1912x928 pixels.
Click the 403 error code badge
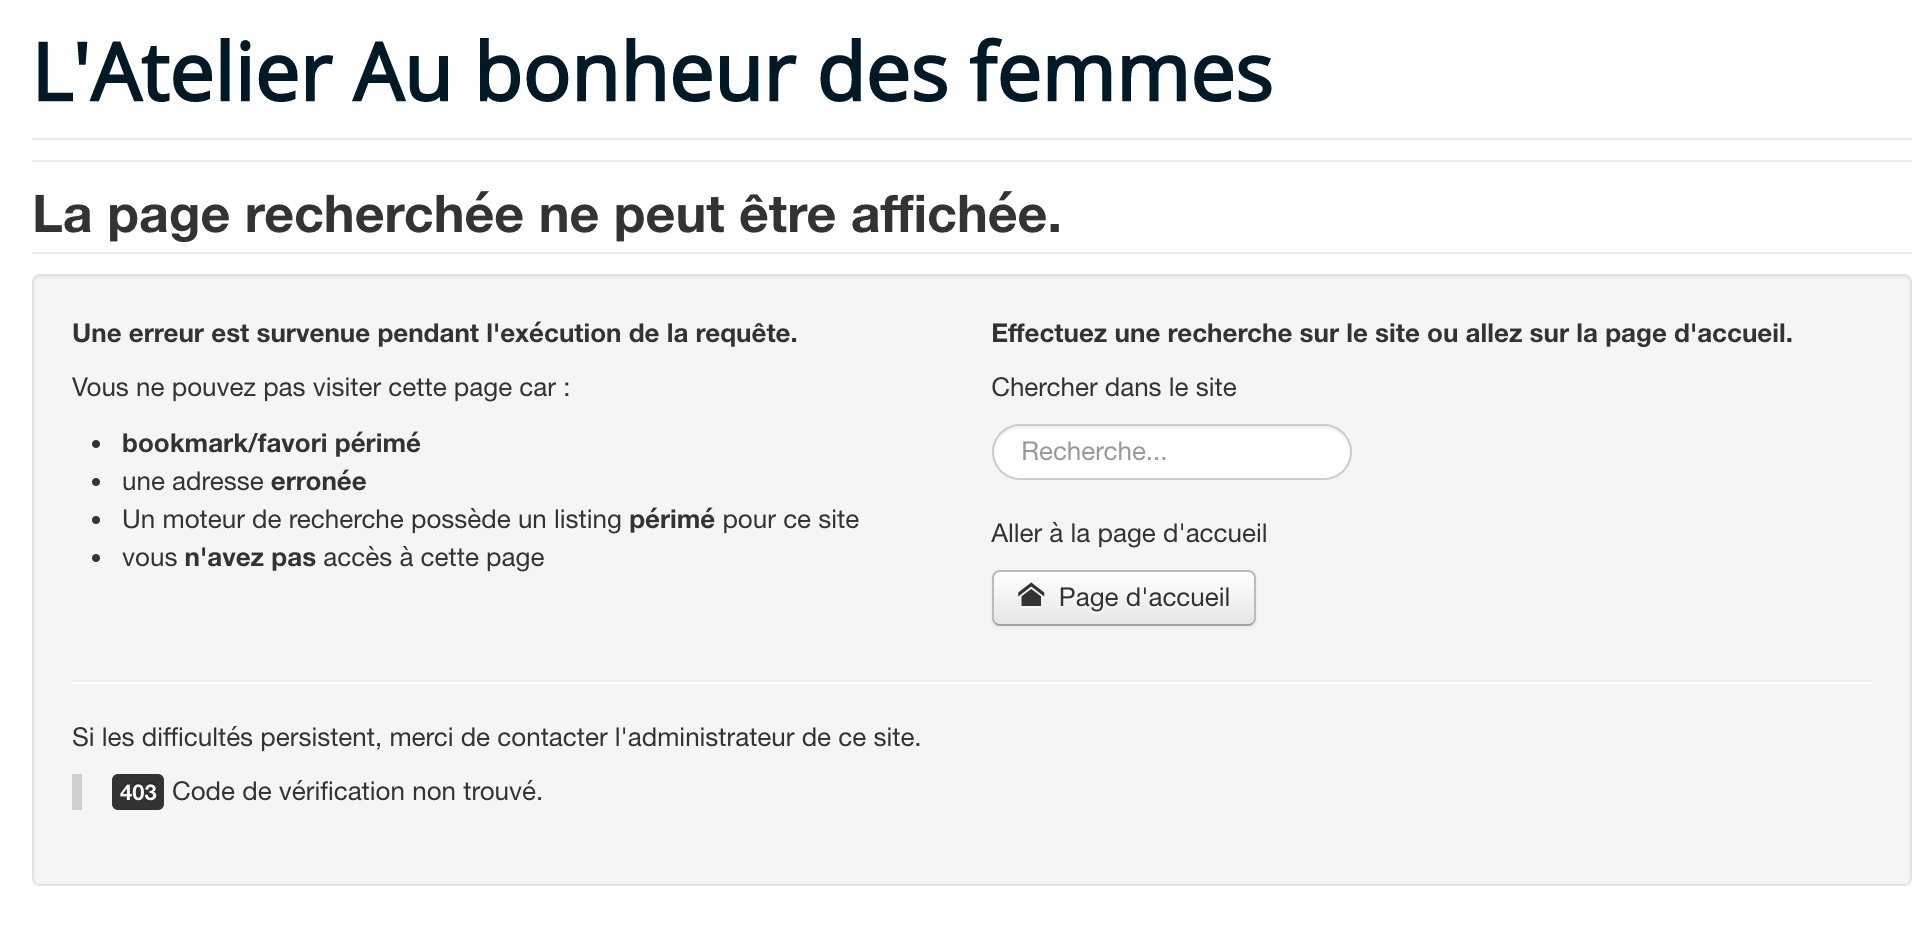138,792
